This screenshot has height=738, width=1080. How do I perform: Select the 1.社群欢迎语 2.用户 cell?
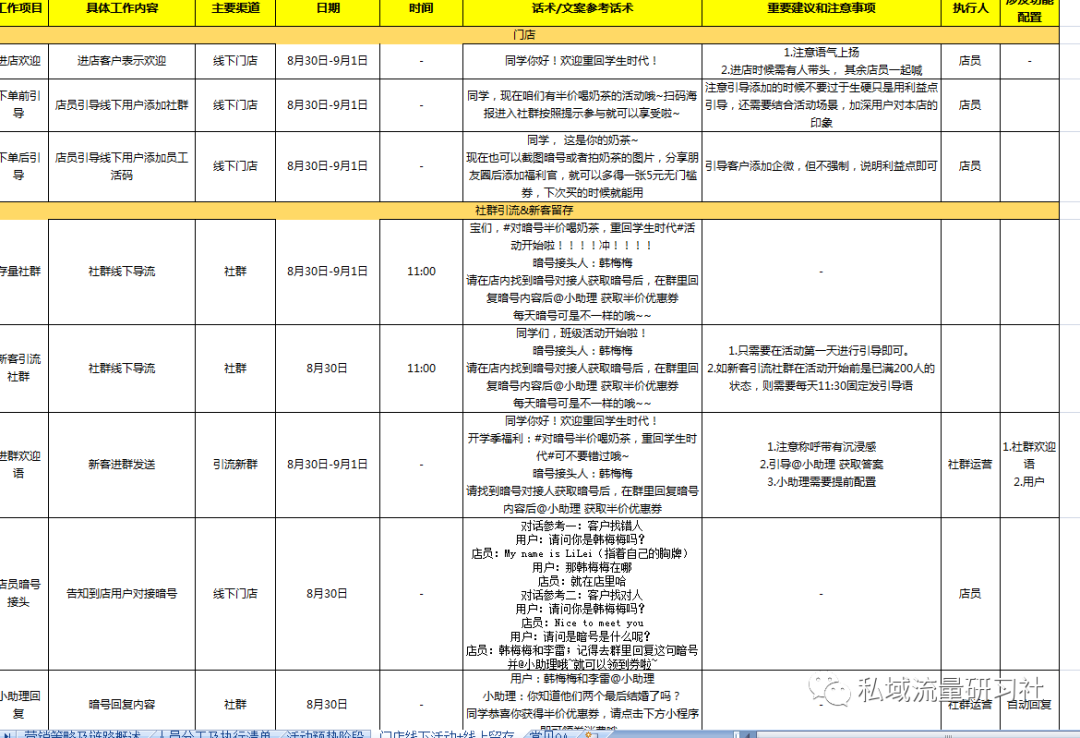coord(1030,465)
